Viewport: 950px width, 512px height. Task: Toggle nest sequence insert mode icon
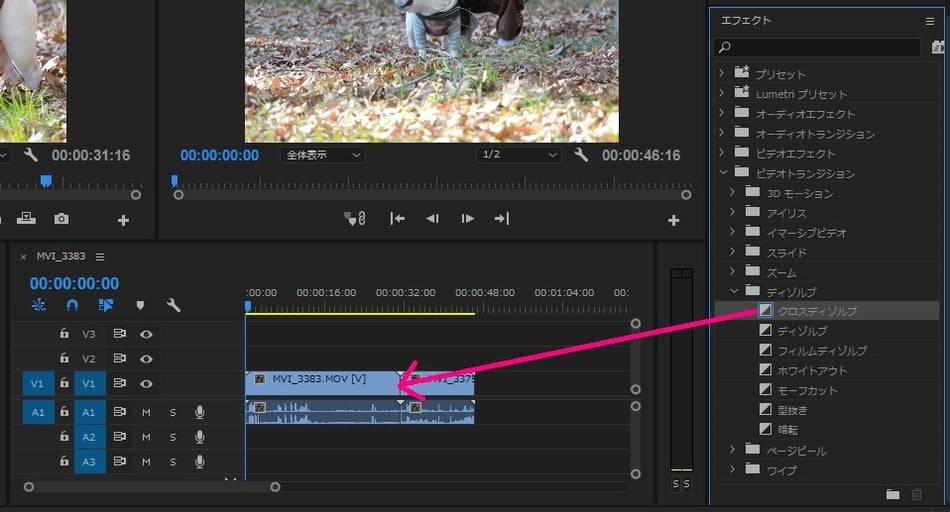click(x=38, y=305)
